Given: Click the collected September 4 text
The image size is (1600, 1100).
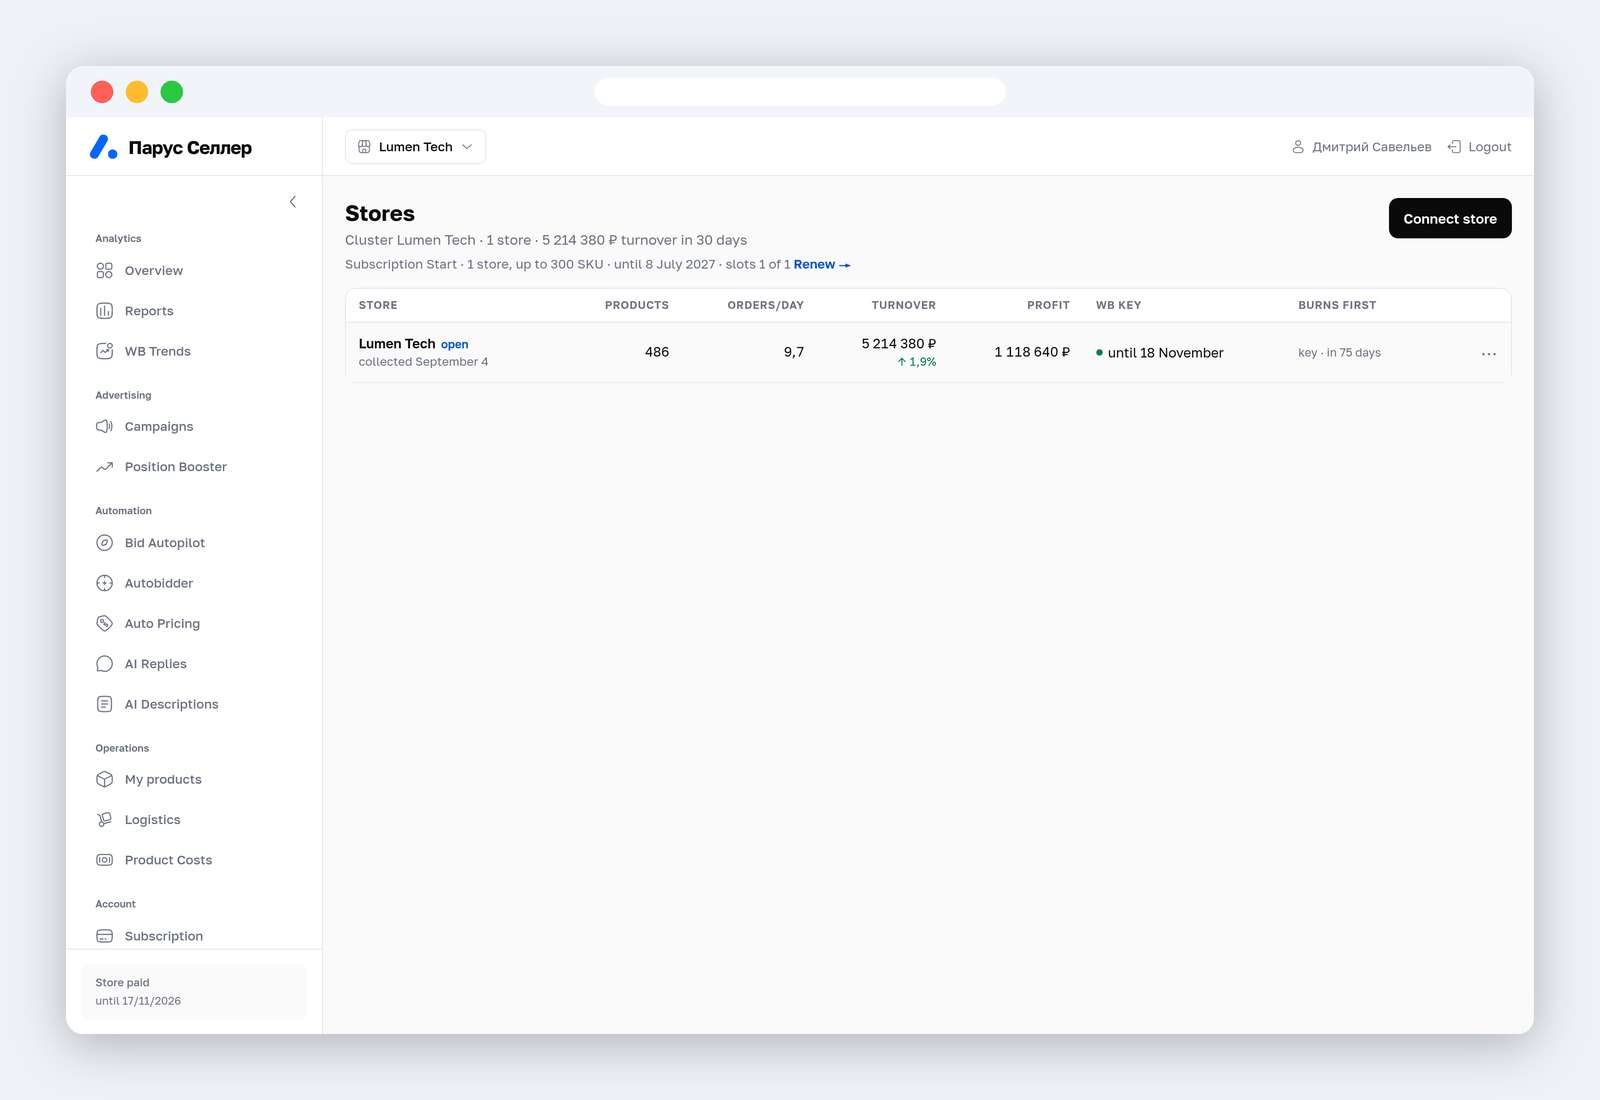Looking at the screenshot, I should point(424,362).
